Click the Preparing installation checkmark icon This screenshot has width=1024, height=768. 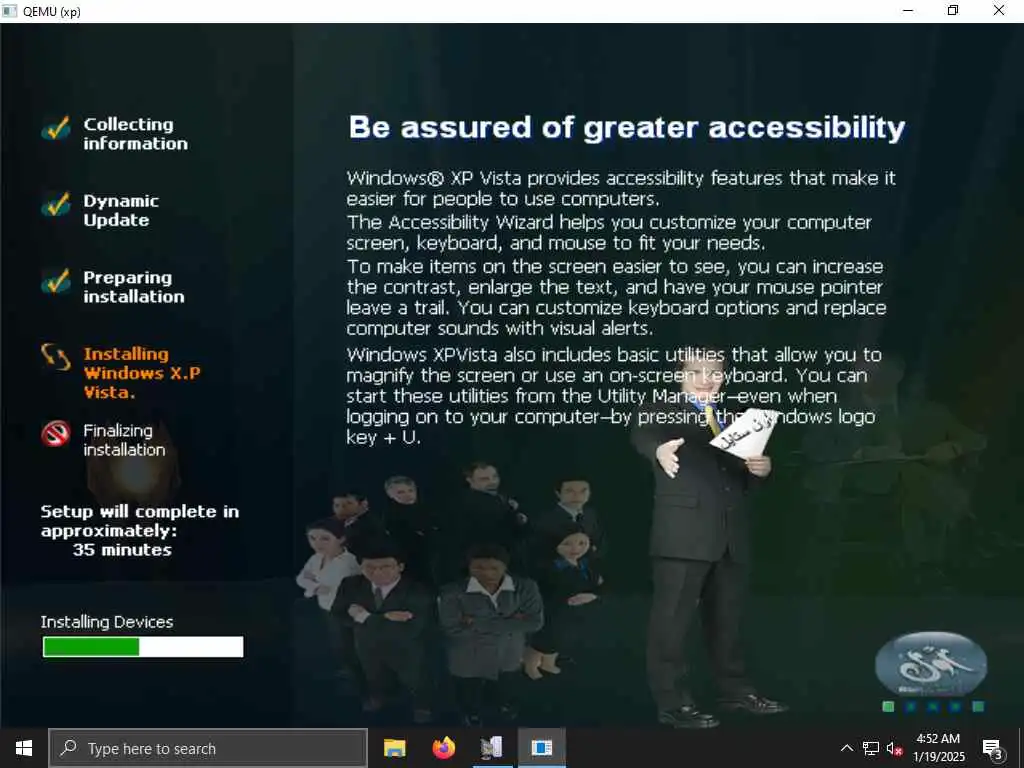point(56,281)
